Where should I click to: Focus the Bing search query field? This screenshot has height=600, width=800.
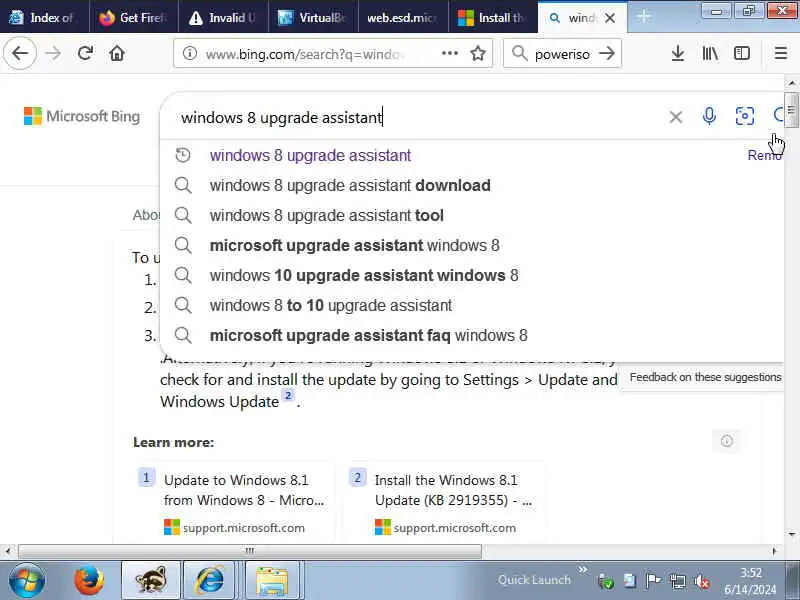point(418,117)
